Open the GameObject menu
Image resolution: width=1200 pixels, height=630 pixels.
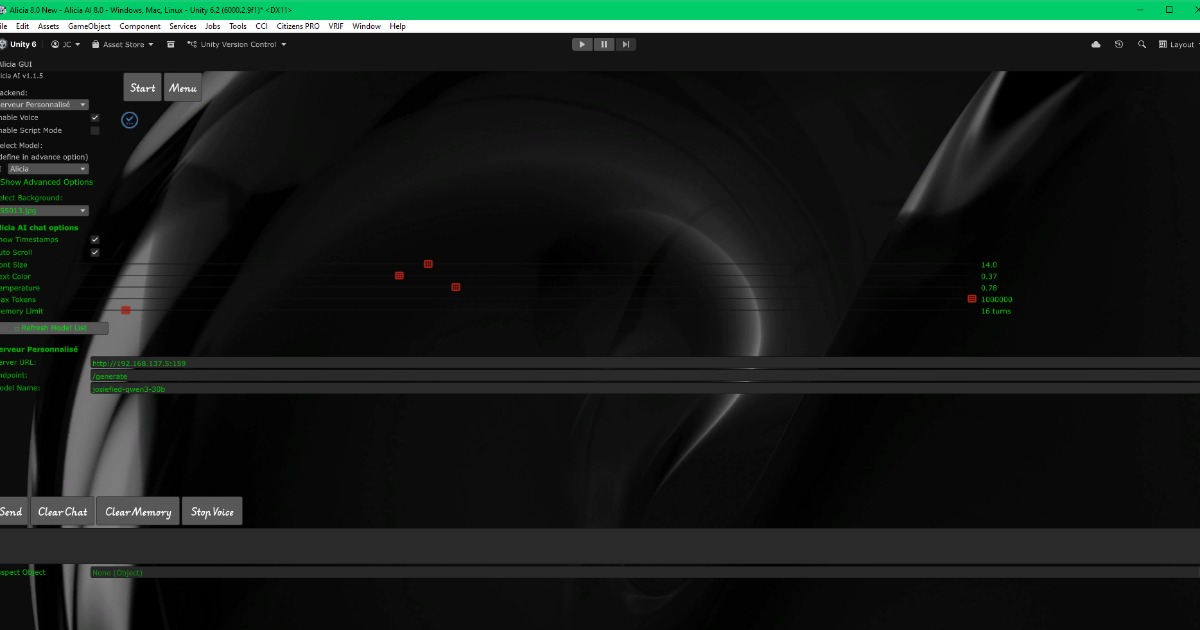(x=90, y=26)
